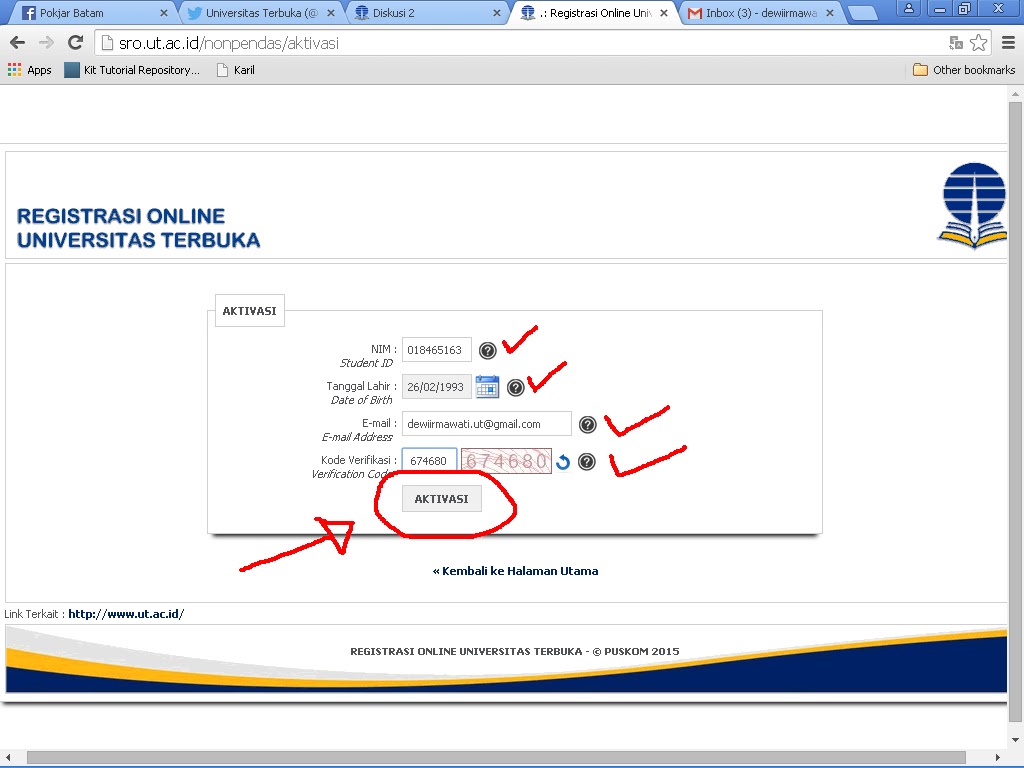
Task: Click the Chrome user profile icon
Action: (x=908, y=8)
